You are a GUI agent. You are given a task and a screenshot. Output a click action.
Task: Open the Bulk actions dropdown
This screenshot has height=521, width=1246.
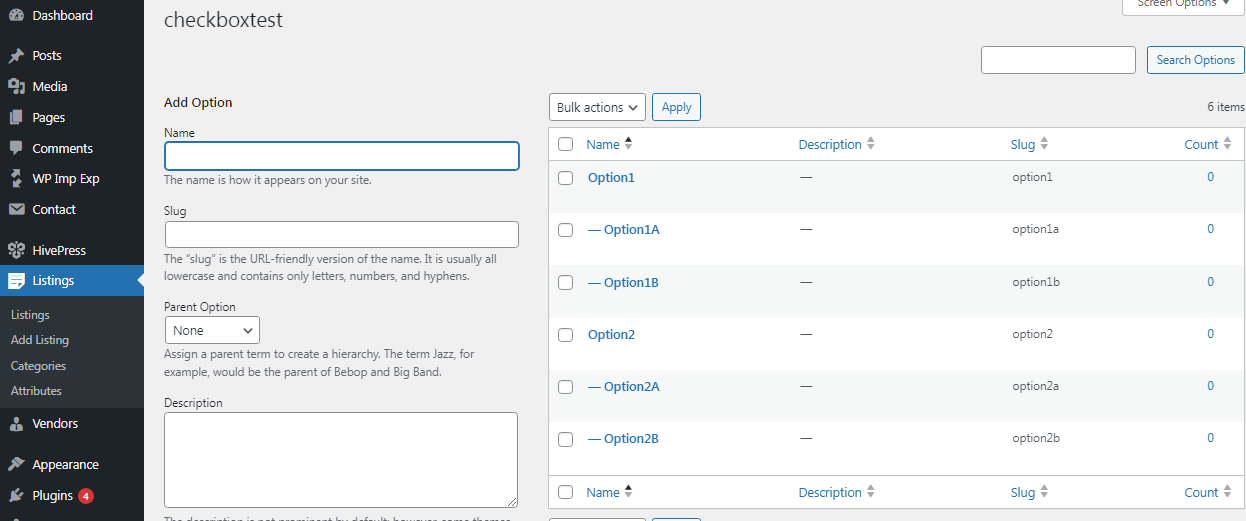597,107
